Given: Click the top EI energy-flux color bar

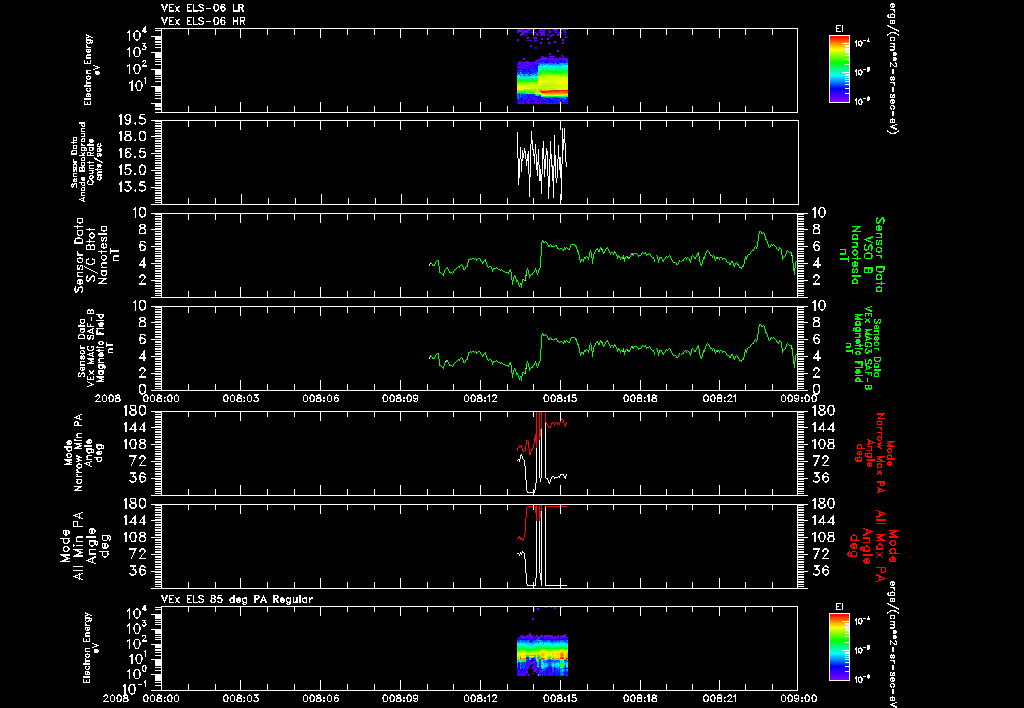Looking at the screenshot, I should point(839,69).
